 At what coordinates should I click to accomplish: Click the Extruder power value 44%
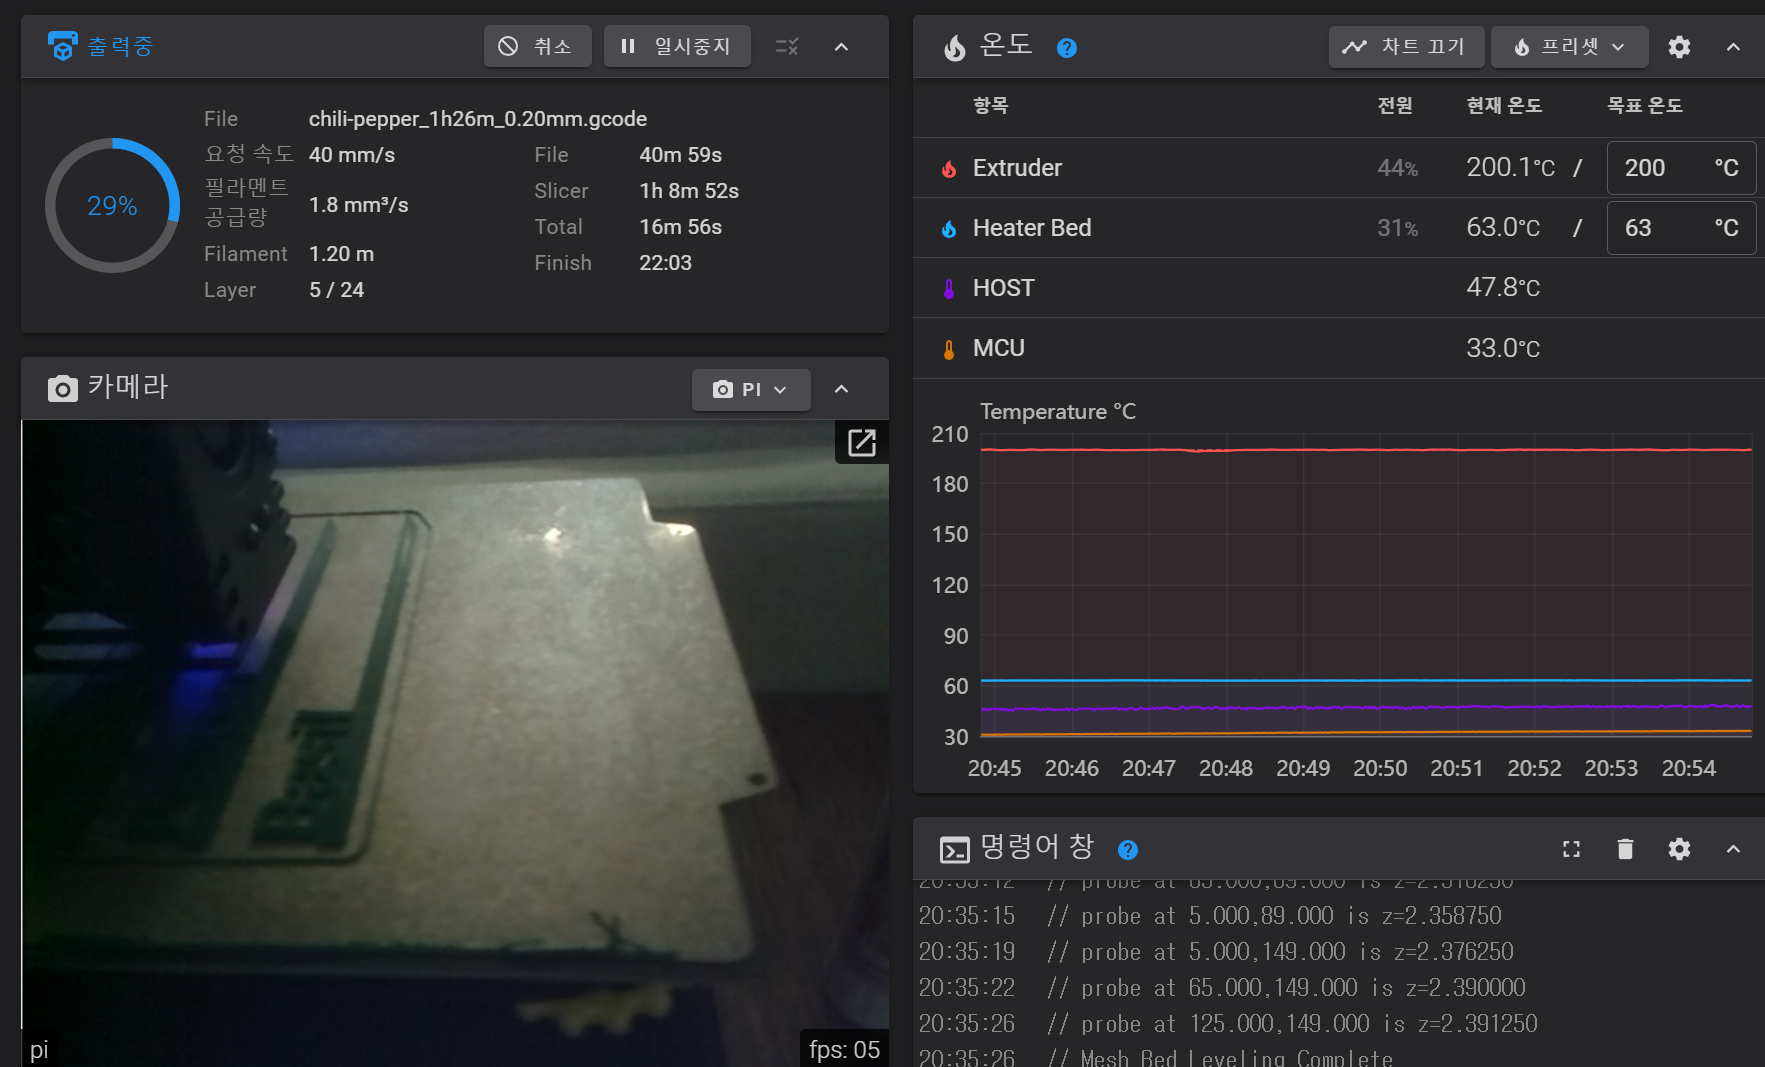pos(1397,168)
